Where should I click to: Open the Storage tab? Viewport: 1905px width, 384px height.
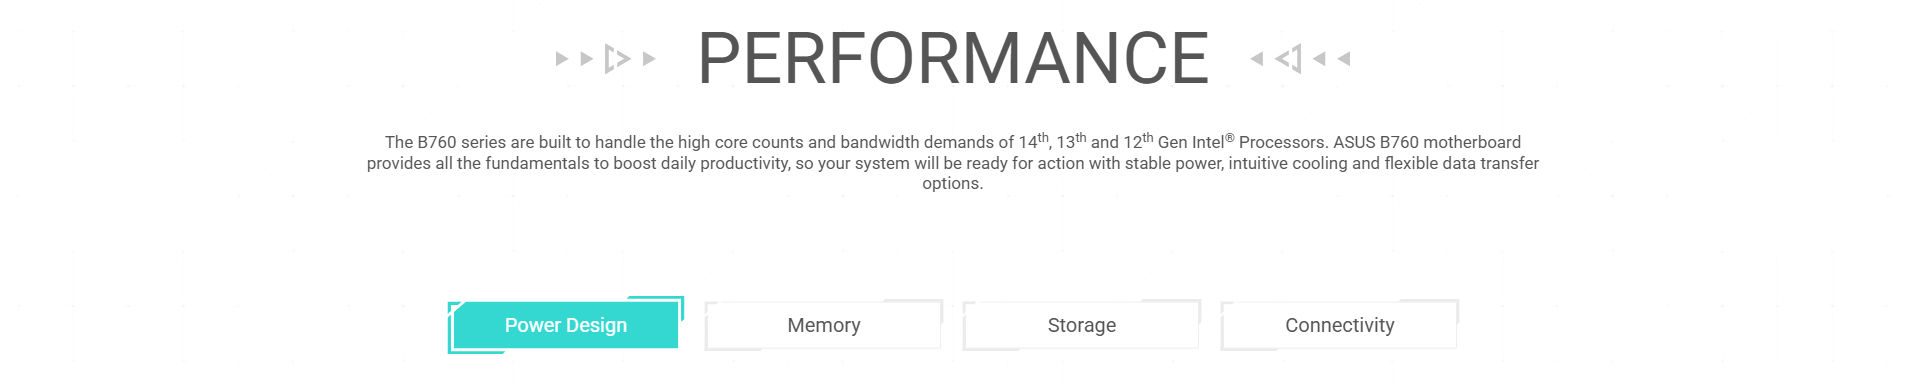coord(1082,325)
